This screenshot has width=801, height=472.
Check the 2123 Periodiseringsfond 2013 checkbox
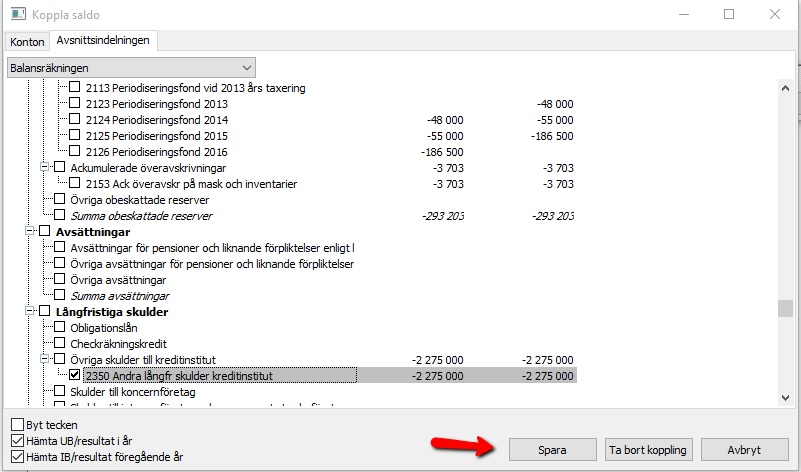click(75, 103)
